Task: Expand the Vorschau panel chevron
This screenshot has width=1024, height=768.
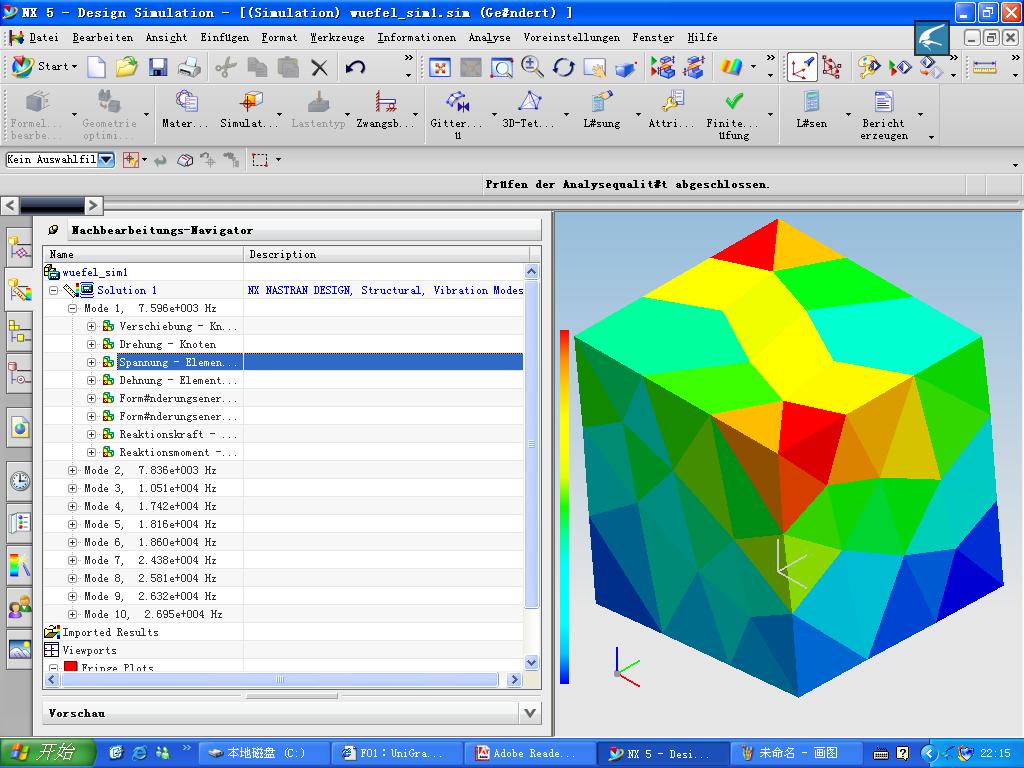Action: (x=530, y=713)
